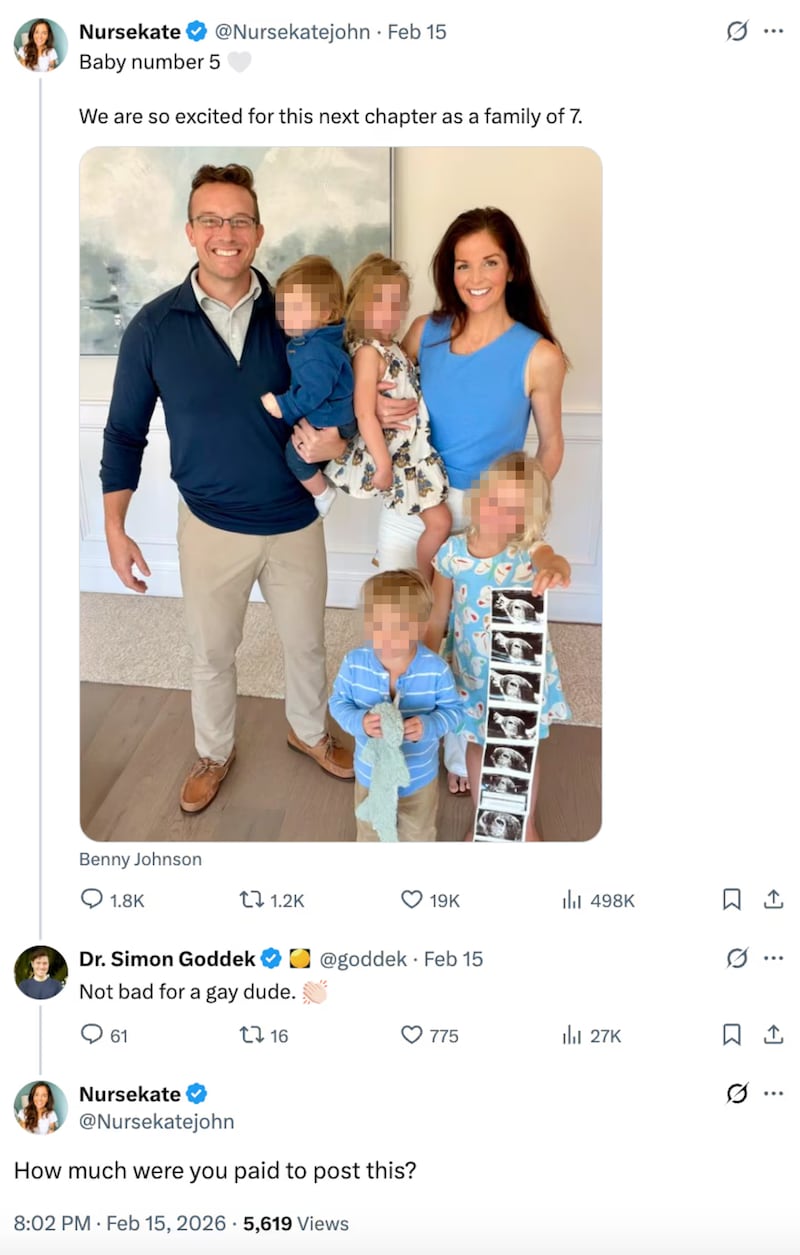
Task: Like Nursekate's baby announcement post
Action: point(410,900)
